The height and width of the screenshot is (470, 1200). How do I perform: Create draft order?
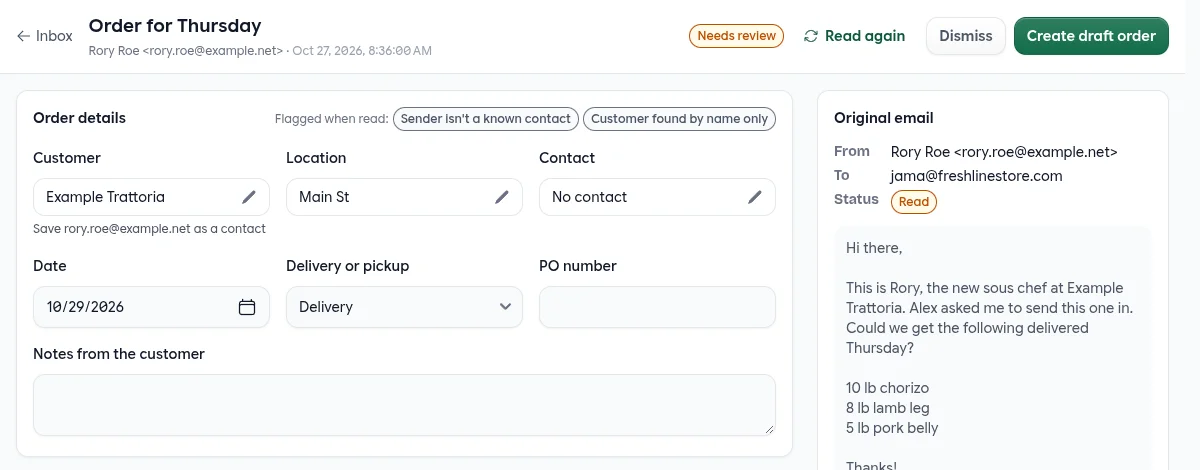[x=1091, y=36]
